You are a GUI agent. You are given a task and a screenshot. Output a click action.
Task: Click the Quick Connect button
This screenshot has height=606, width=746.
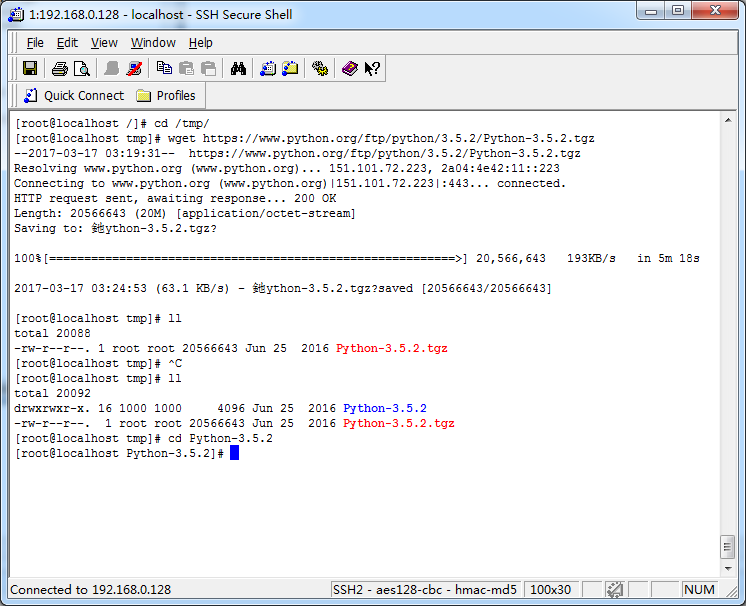(x=74, y=96)
